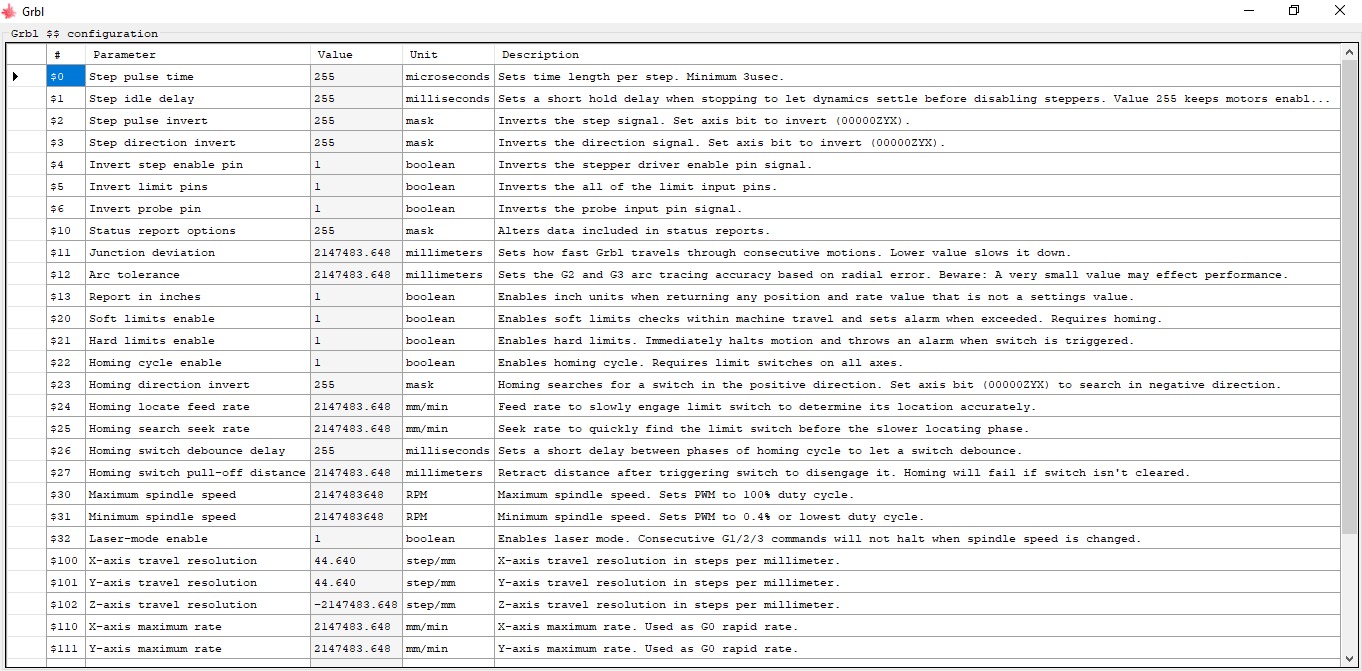
Task: Edit Z-axis travel resolution value
Action: (x=356, y=605)
